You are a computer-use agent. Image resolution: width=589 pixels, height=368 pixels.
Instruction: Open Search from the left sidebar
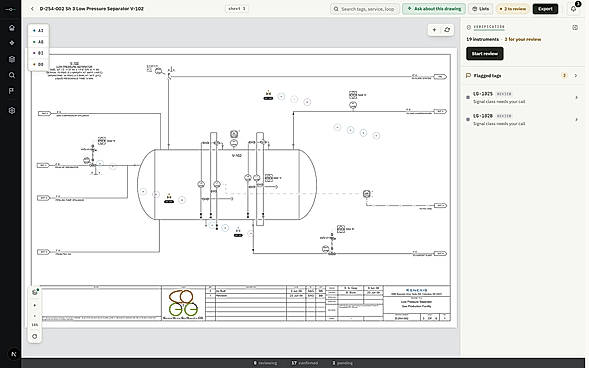tap(12, 75)
